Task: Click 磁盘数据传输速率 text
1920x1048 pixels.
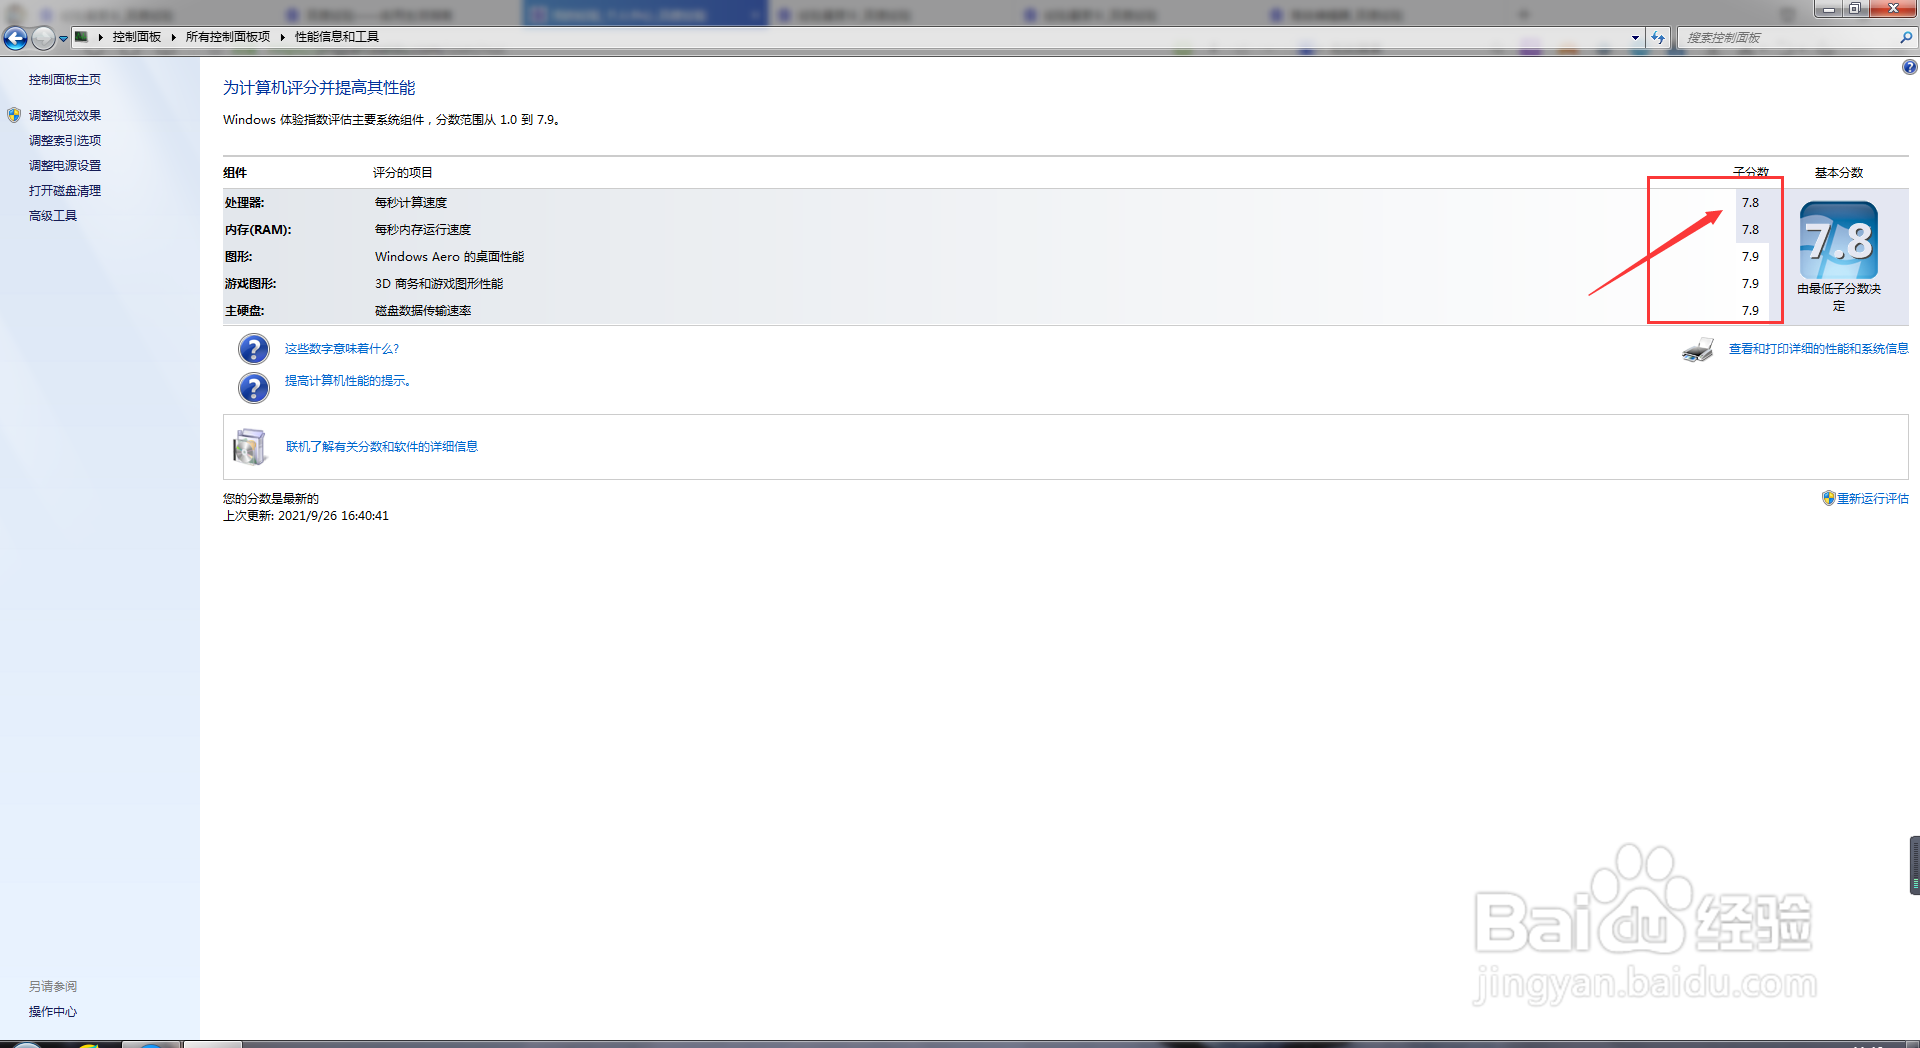Action: (423, 311)
